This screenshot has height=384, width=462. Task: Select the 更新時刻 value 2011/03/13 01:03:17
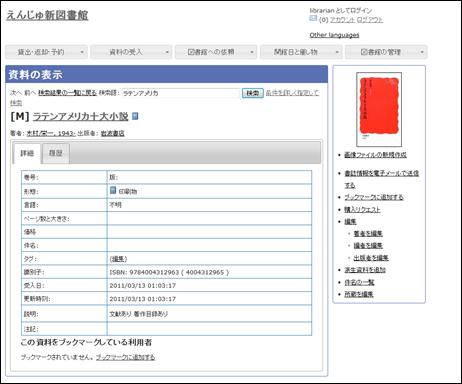[143, 299]
